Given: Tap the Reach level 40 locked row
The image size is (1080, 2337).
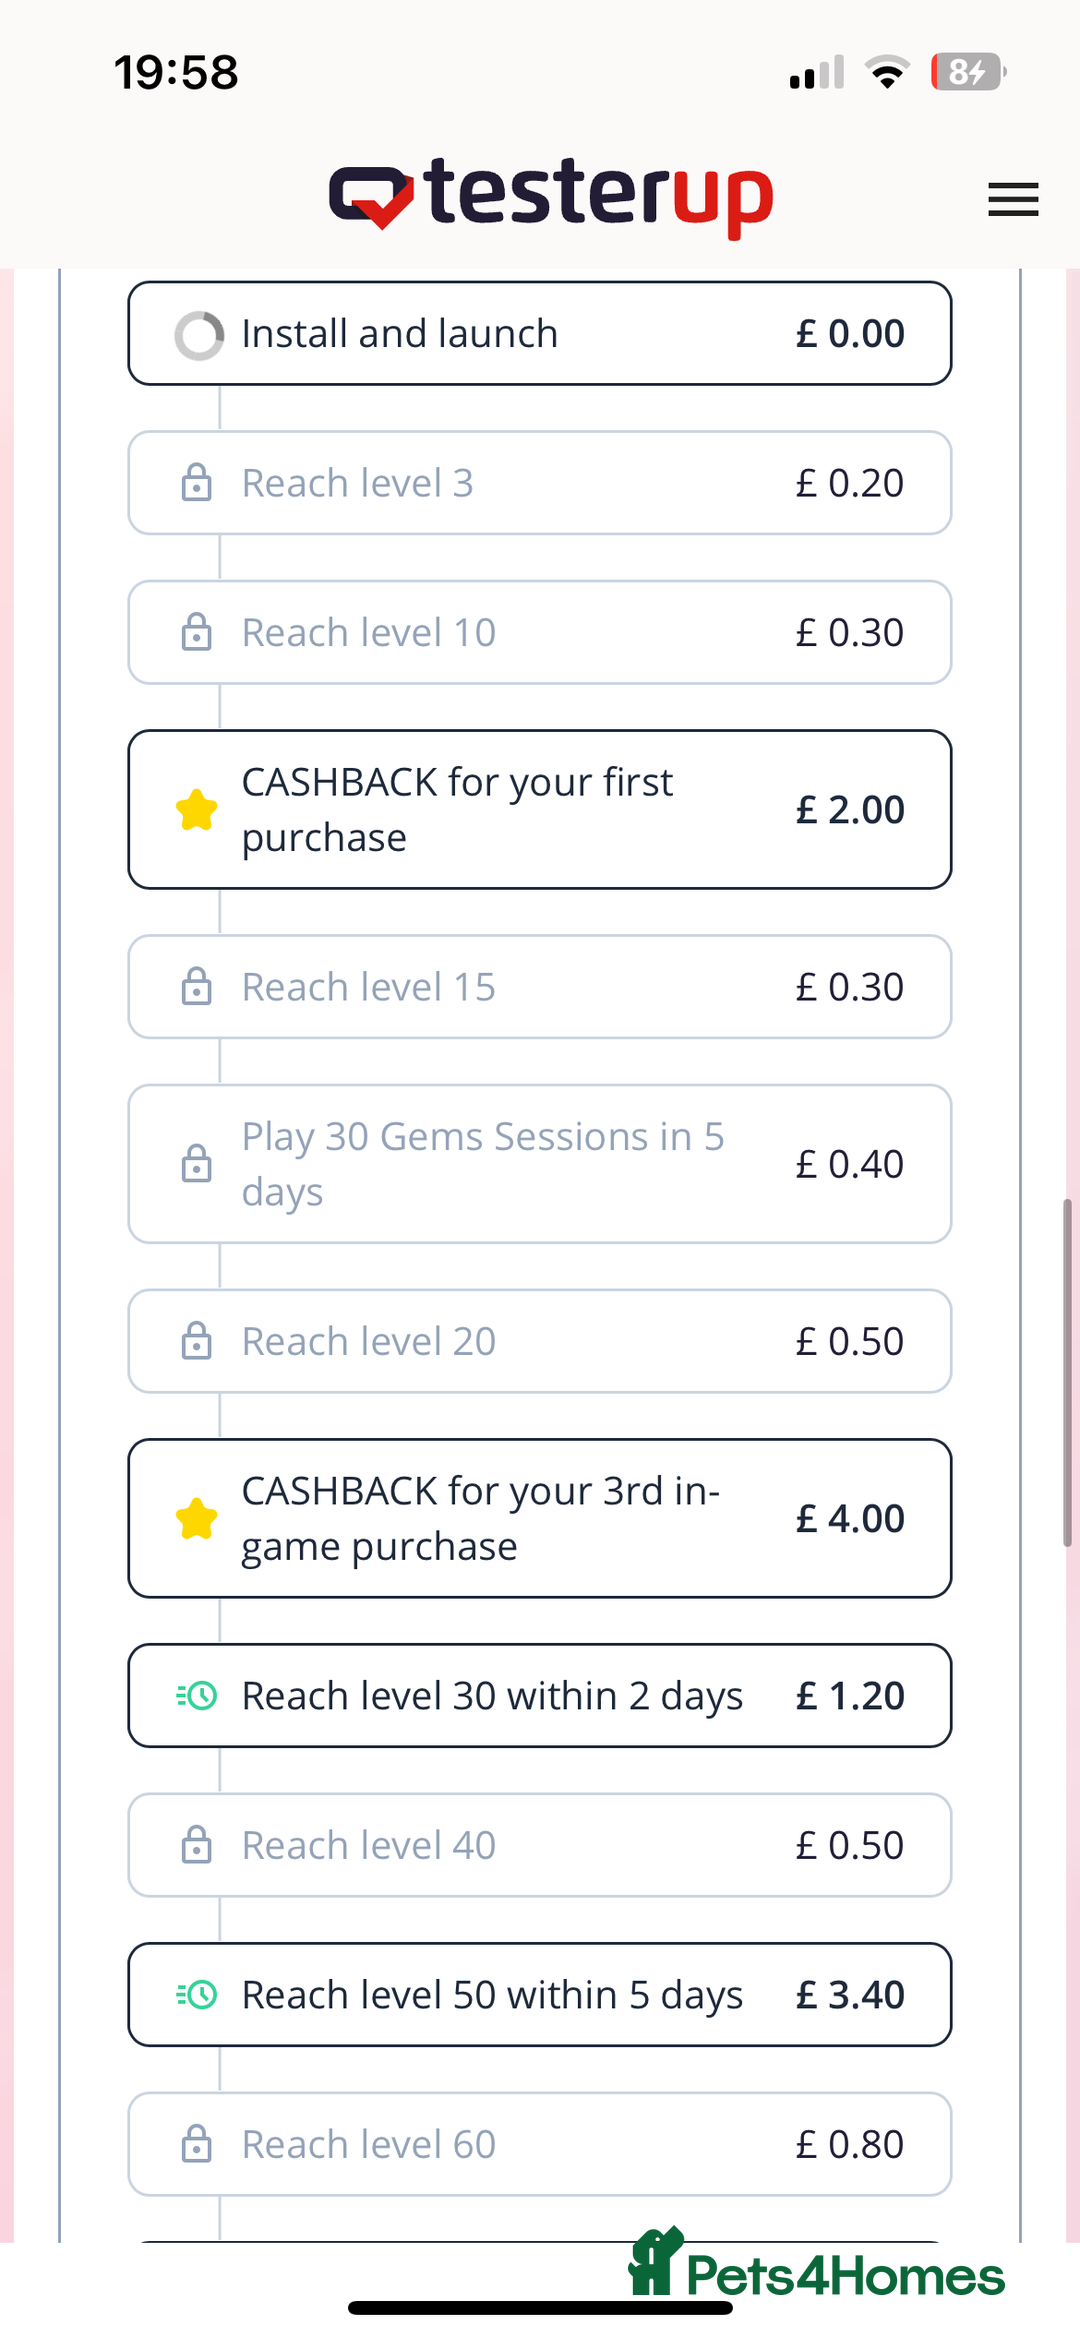Looking at the screenshot, I should pos(540,1845).
